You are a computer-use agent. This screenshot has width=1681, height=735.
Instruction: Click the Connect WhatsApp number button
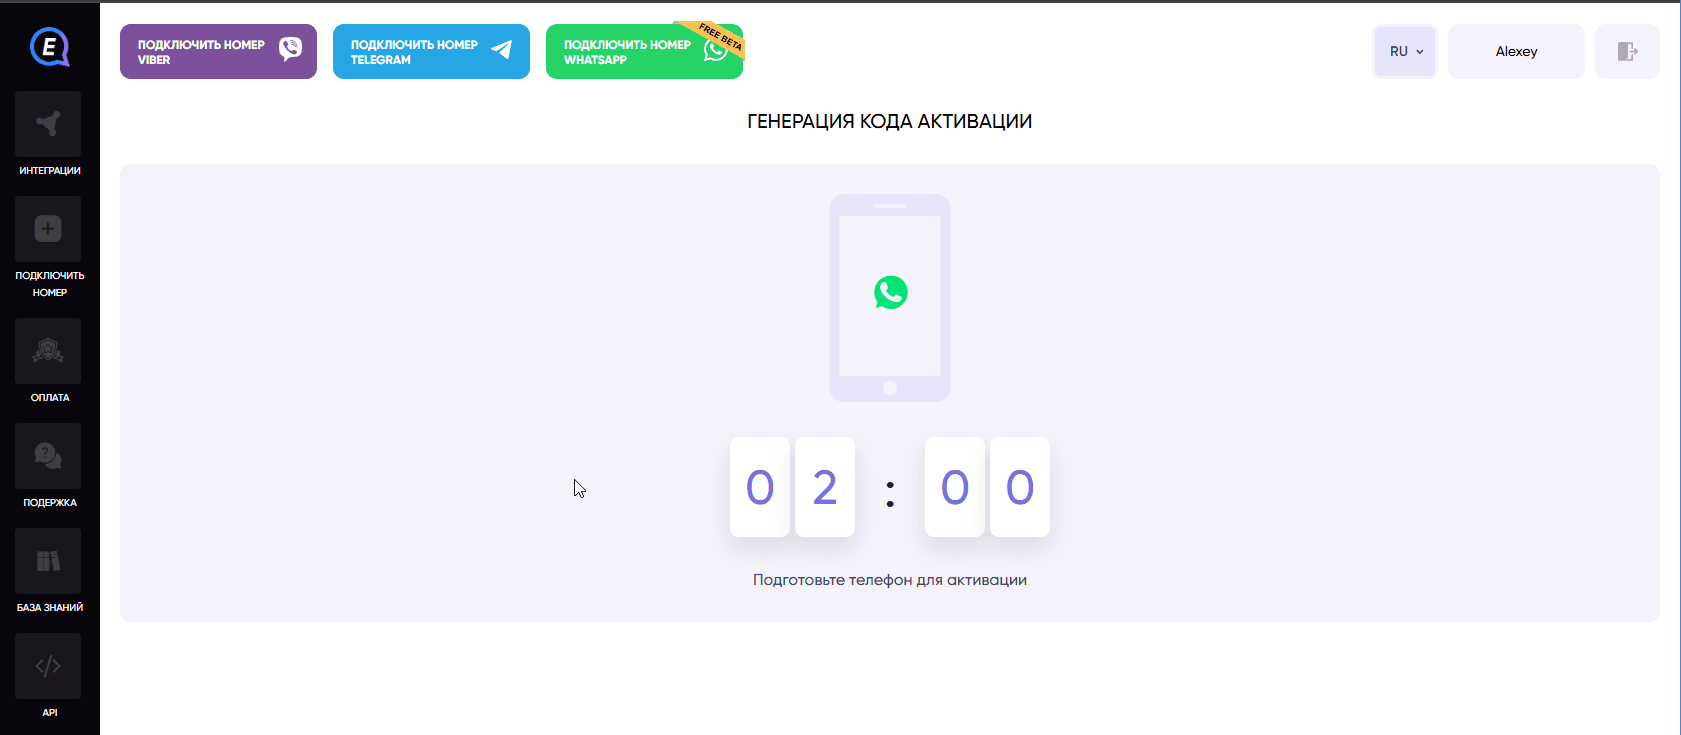pos(644,52)
